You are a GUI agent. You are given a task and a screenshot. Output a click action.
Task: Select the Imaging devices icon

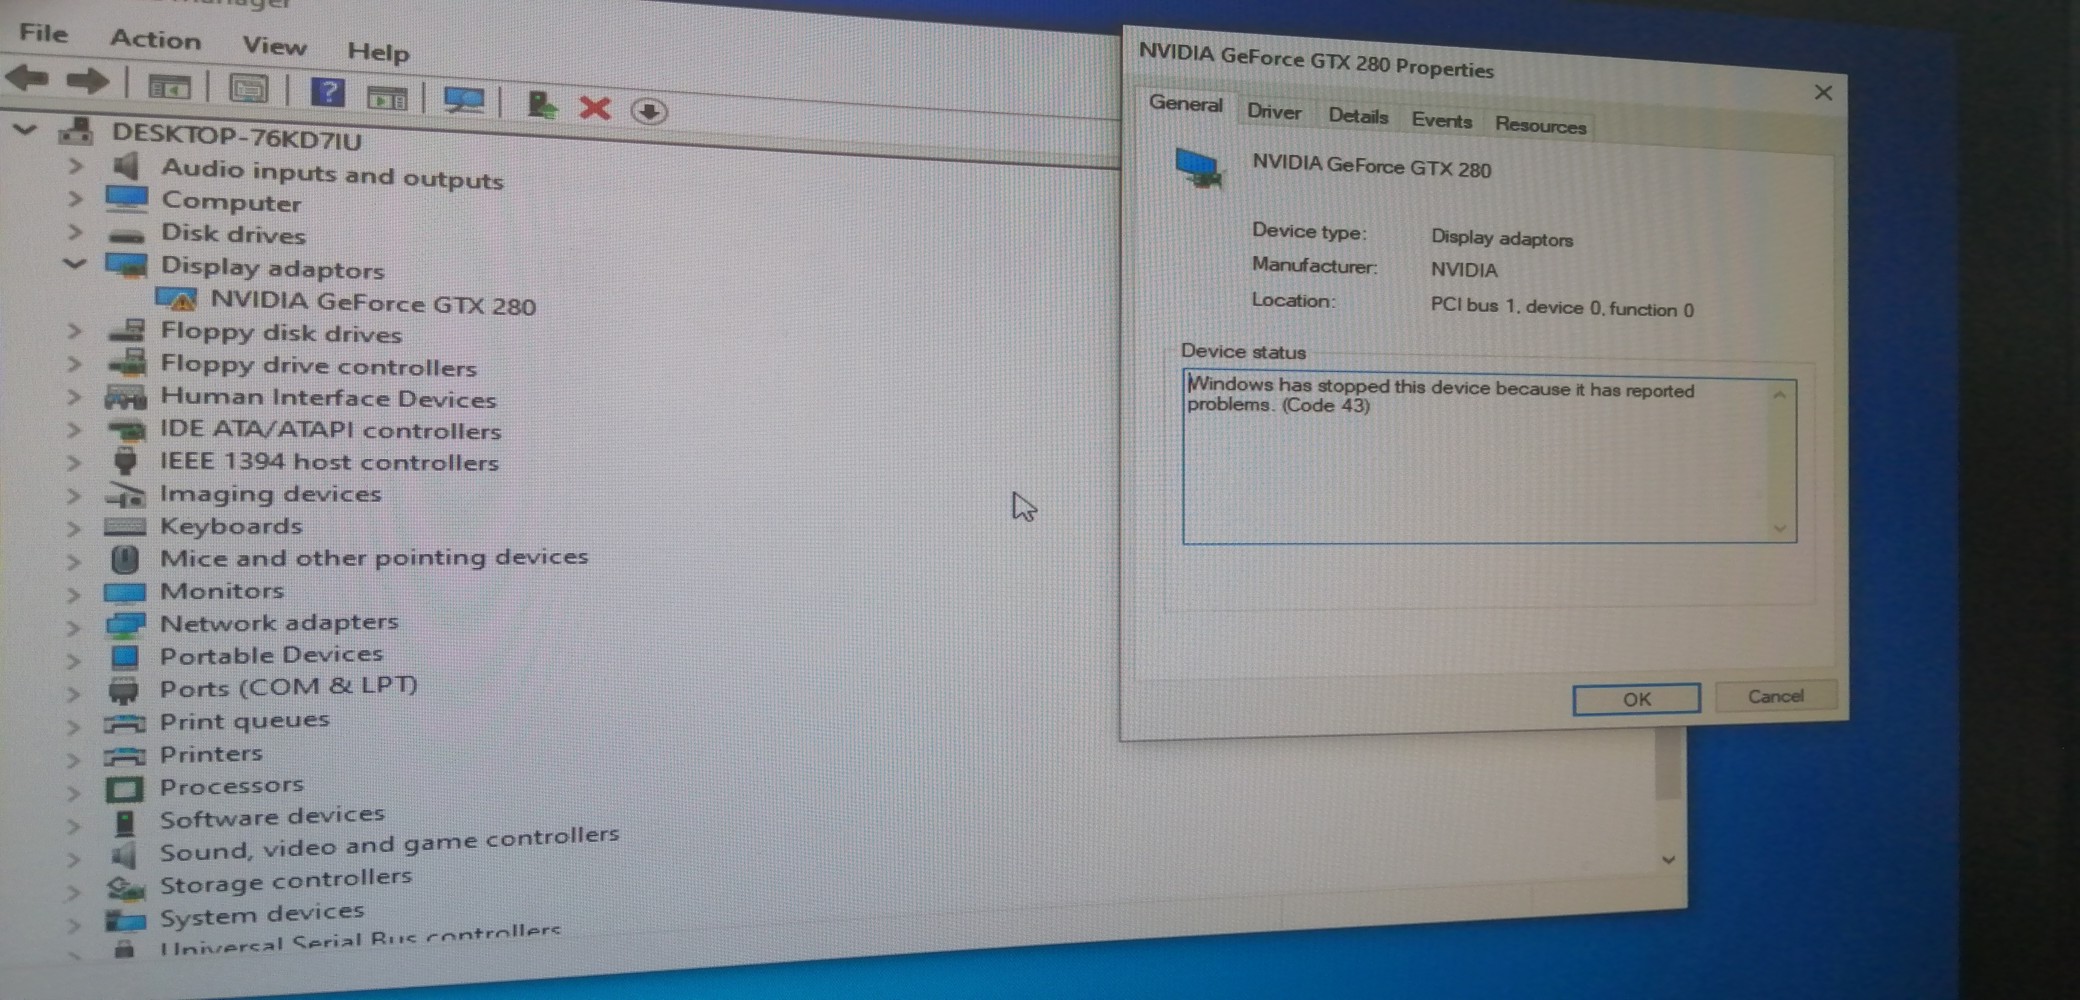[125, 494]
